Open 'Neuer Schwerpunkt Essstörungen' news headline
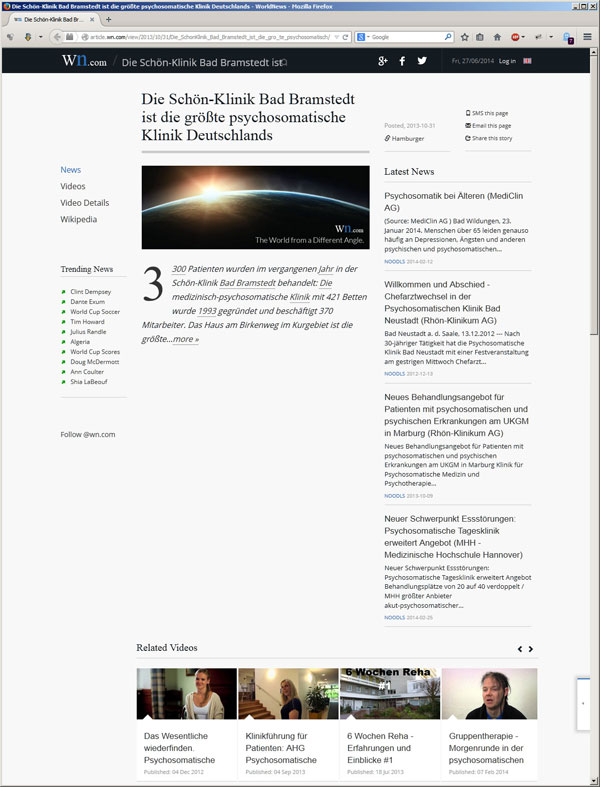This screenshot has width=600, height=787. (x=453, y=537)
